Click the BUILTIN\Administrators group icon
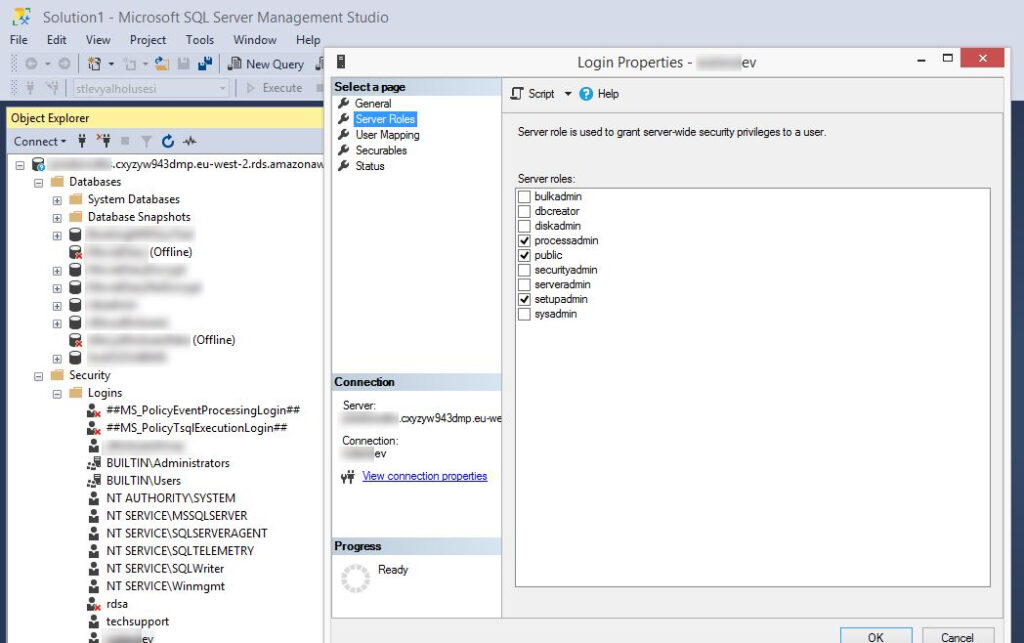 tap(94, 463)
